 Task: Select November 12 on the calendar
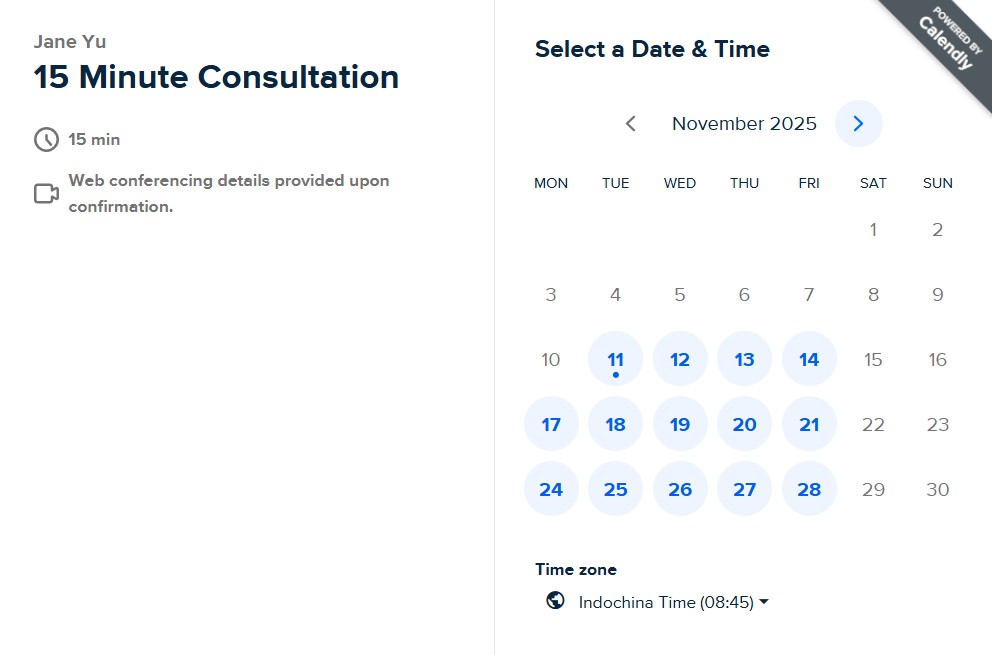tap(680, 359)
